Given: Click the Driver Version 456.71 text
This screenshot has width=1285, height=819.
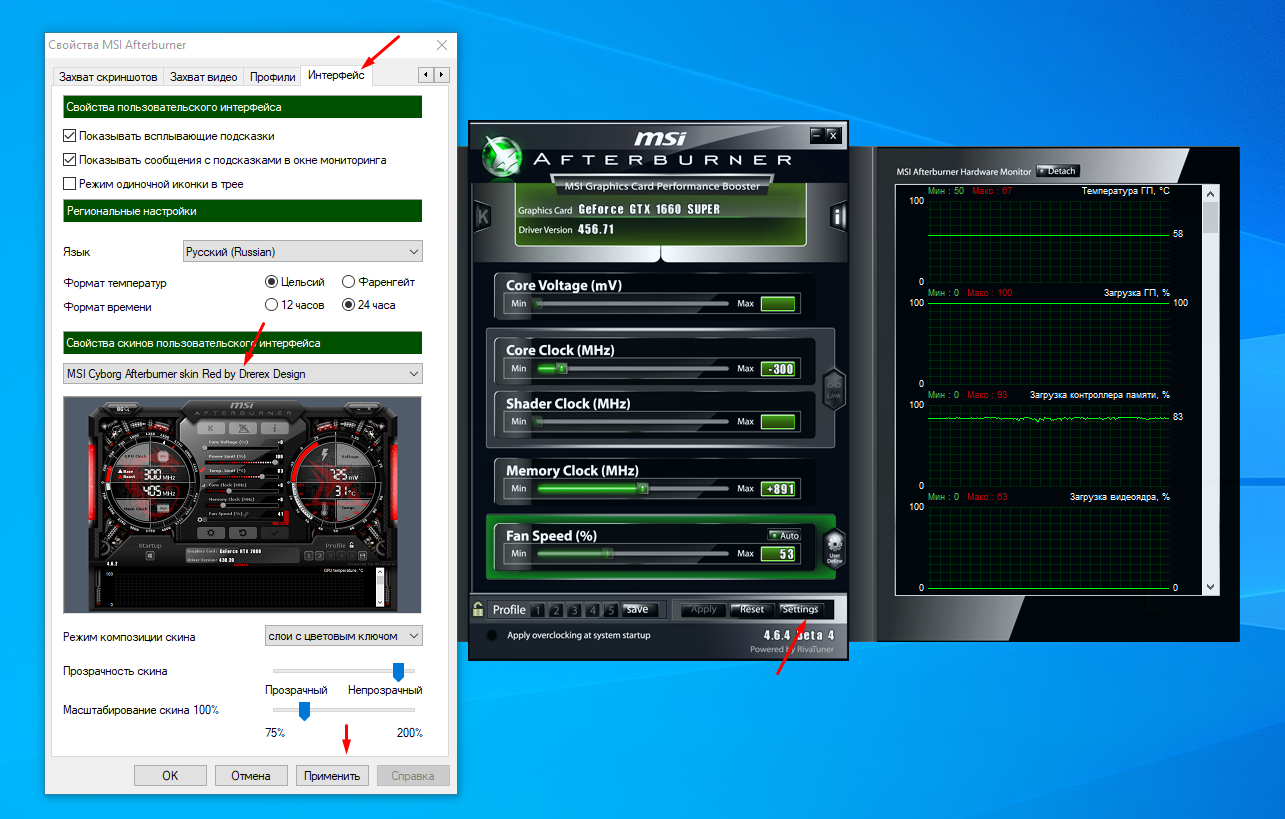Looking at the screenshot, I should click(566, 229).
